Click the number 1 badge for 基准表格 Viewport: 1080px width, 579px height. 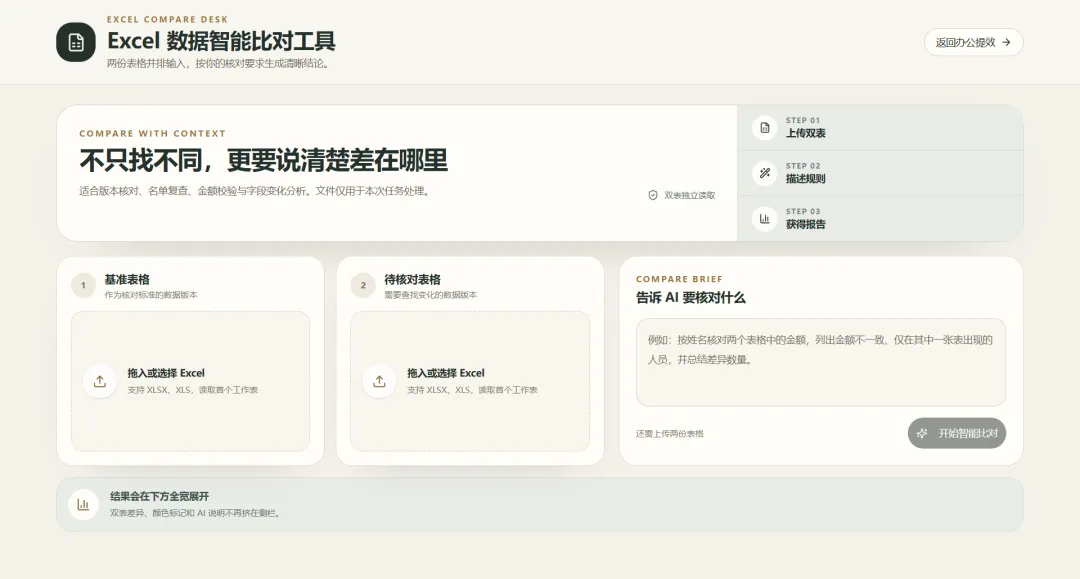83,285
